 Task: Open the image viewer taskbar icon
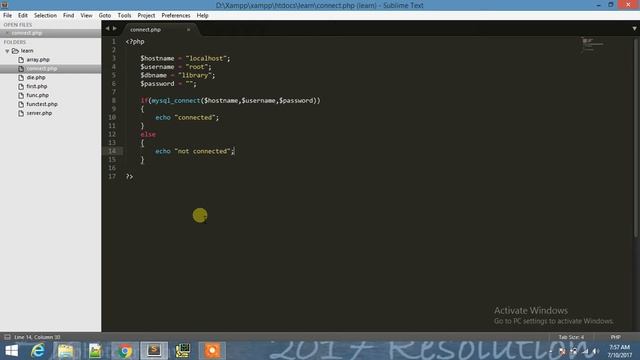click(x=95, y=351)
